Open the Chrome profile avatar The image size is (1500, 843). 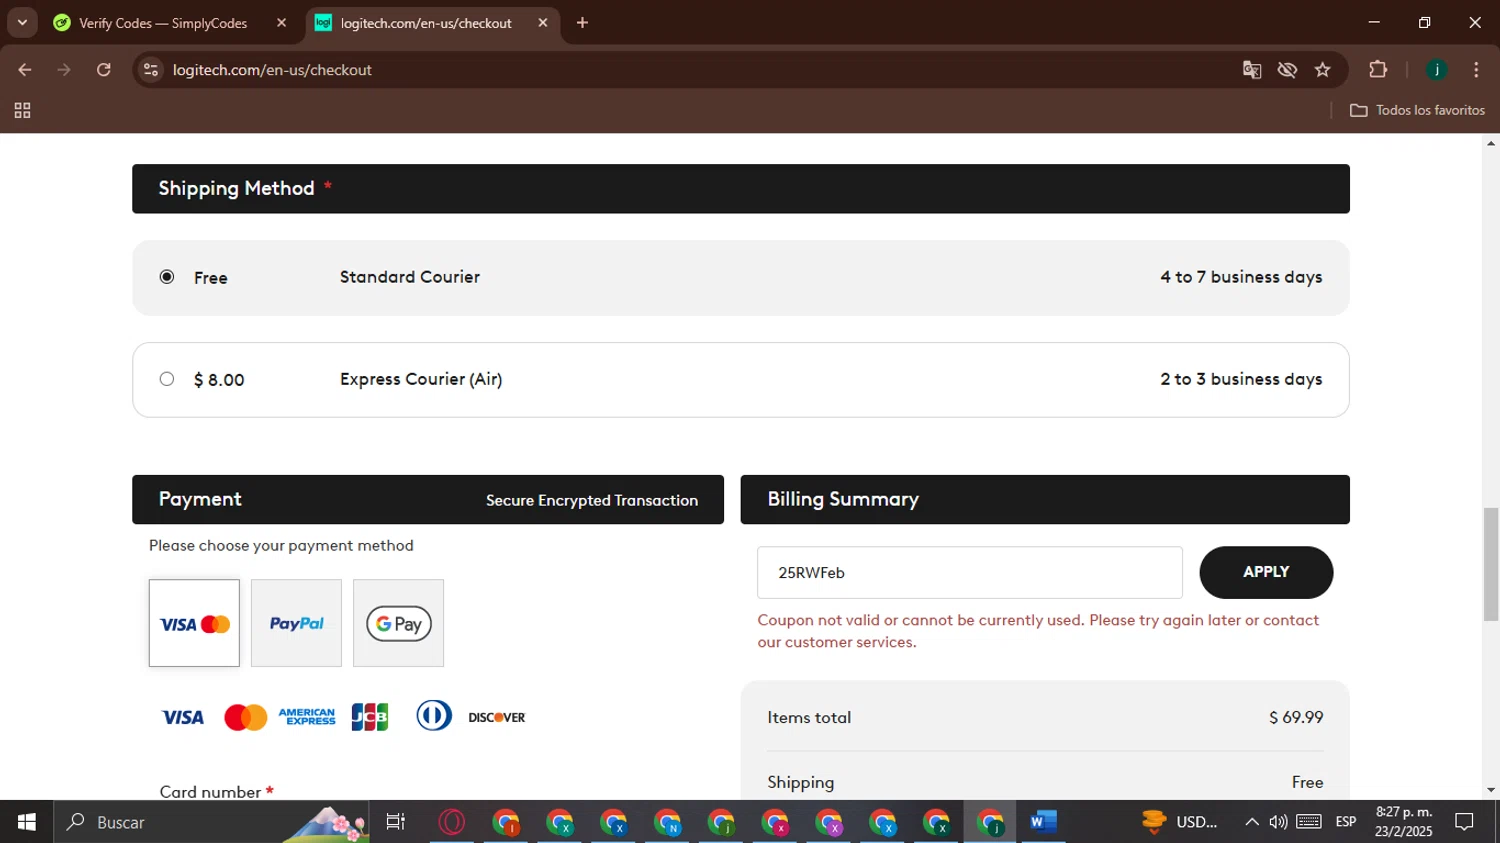[x=1437, y=70]
